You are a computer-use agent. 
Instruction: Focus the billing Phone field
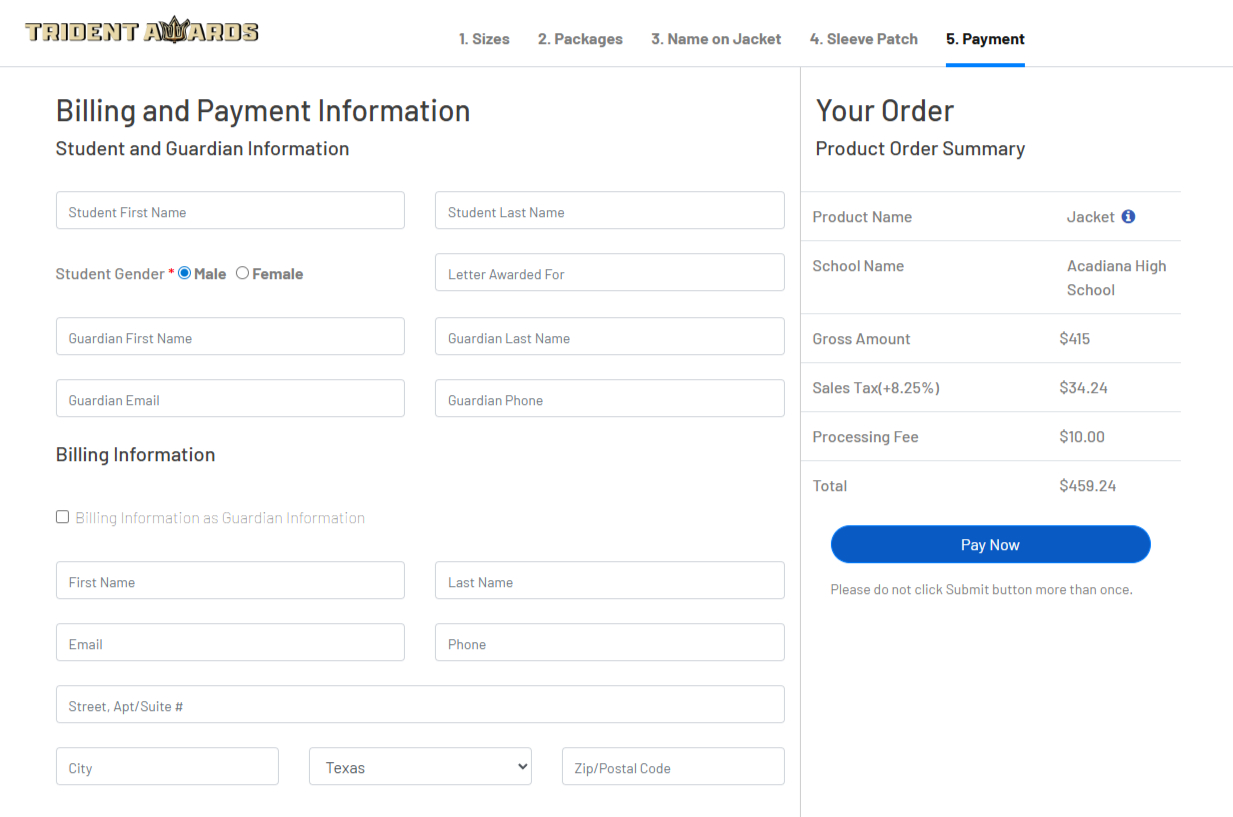point(610,643)
